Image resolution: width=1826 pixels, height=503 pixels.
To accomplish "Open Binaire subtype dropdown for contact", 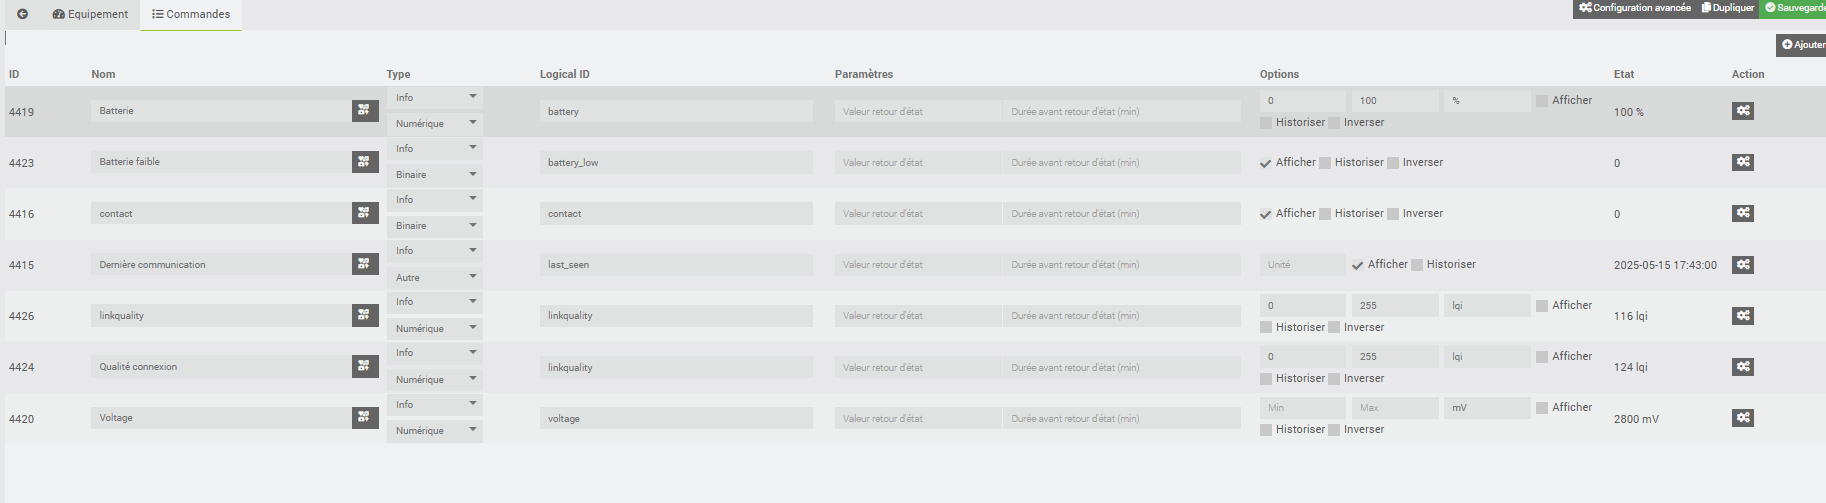I will (435, 226).
